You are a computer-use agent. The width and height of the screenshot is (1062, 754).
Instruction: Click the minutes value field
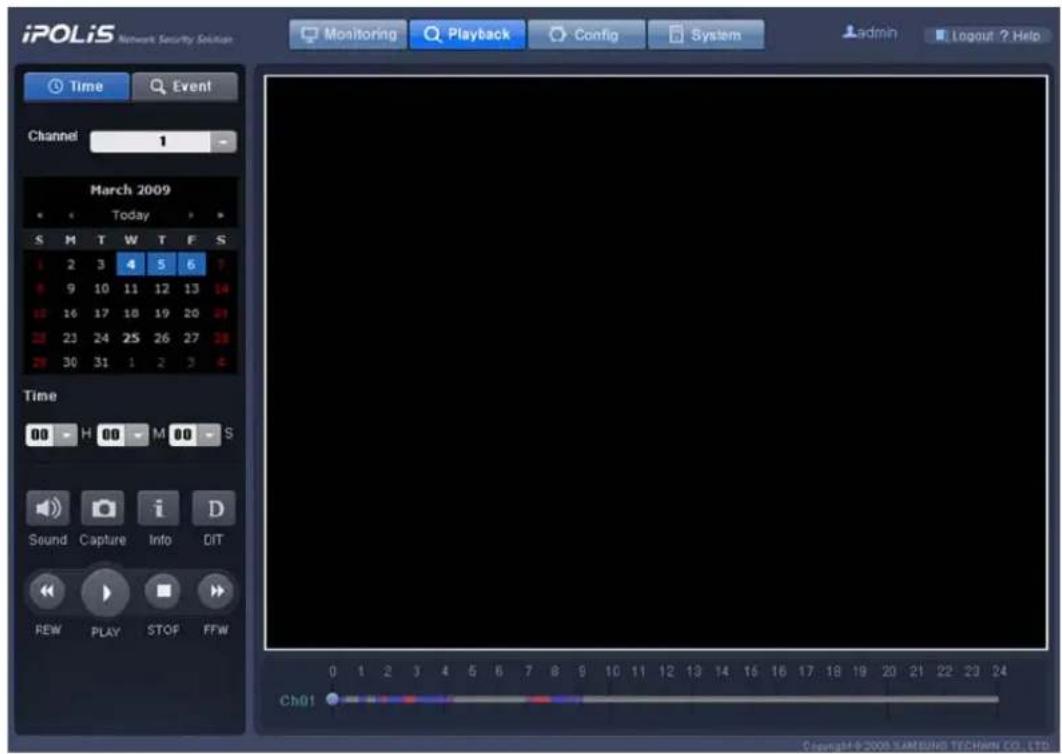click(x=112, y=435)
